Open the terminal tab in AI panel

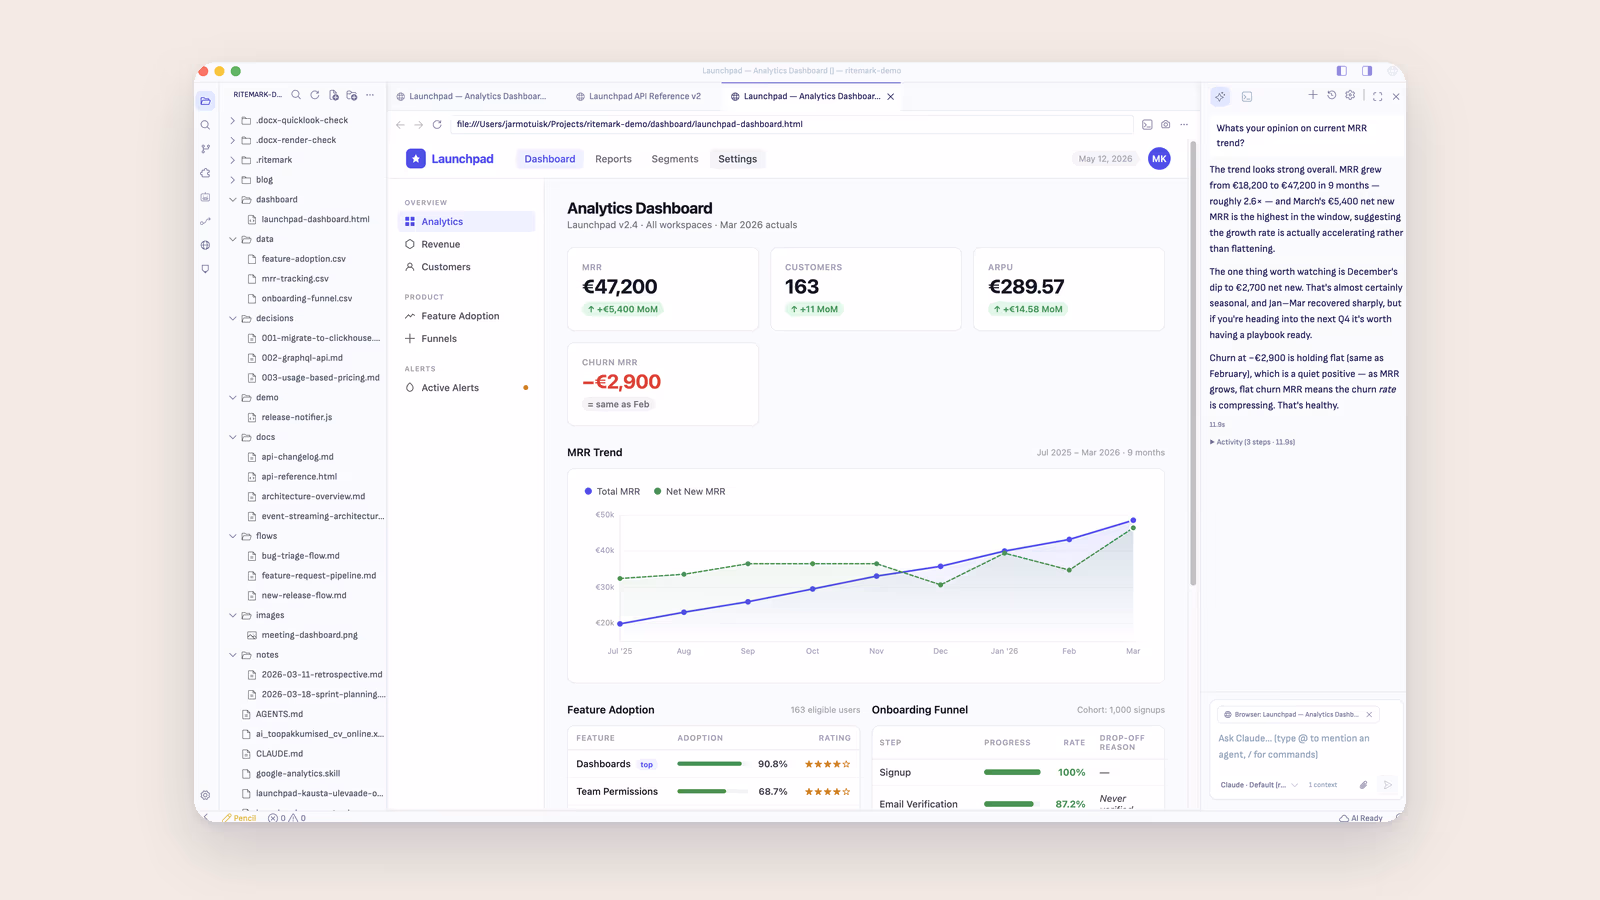coord(1247,97)
